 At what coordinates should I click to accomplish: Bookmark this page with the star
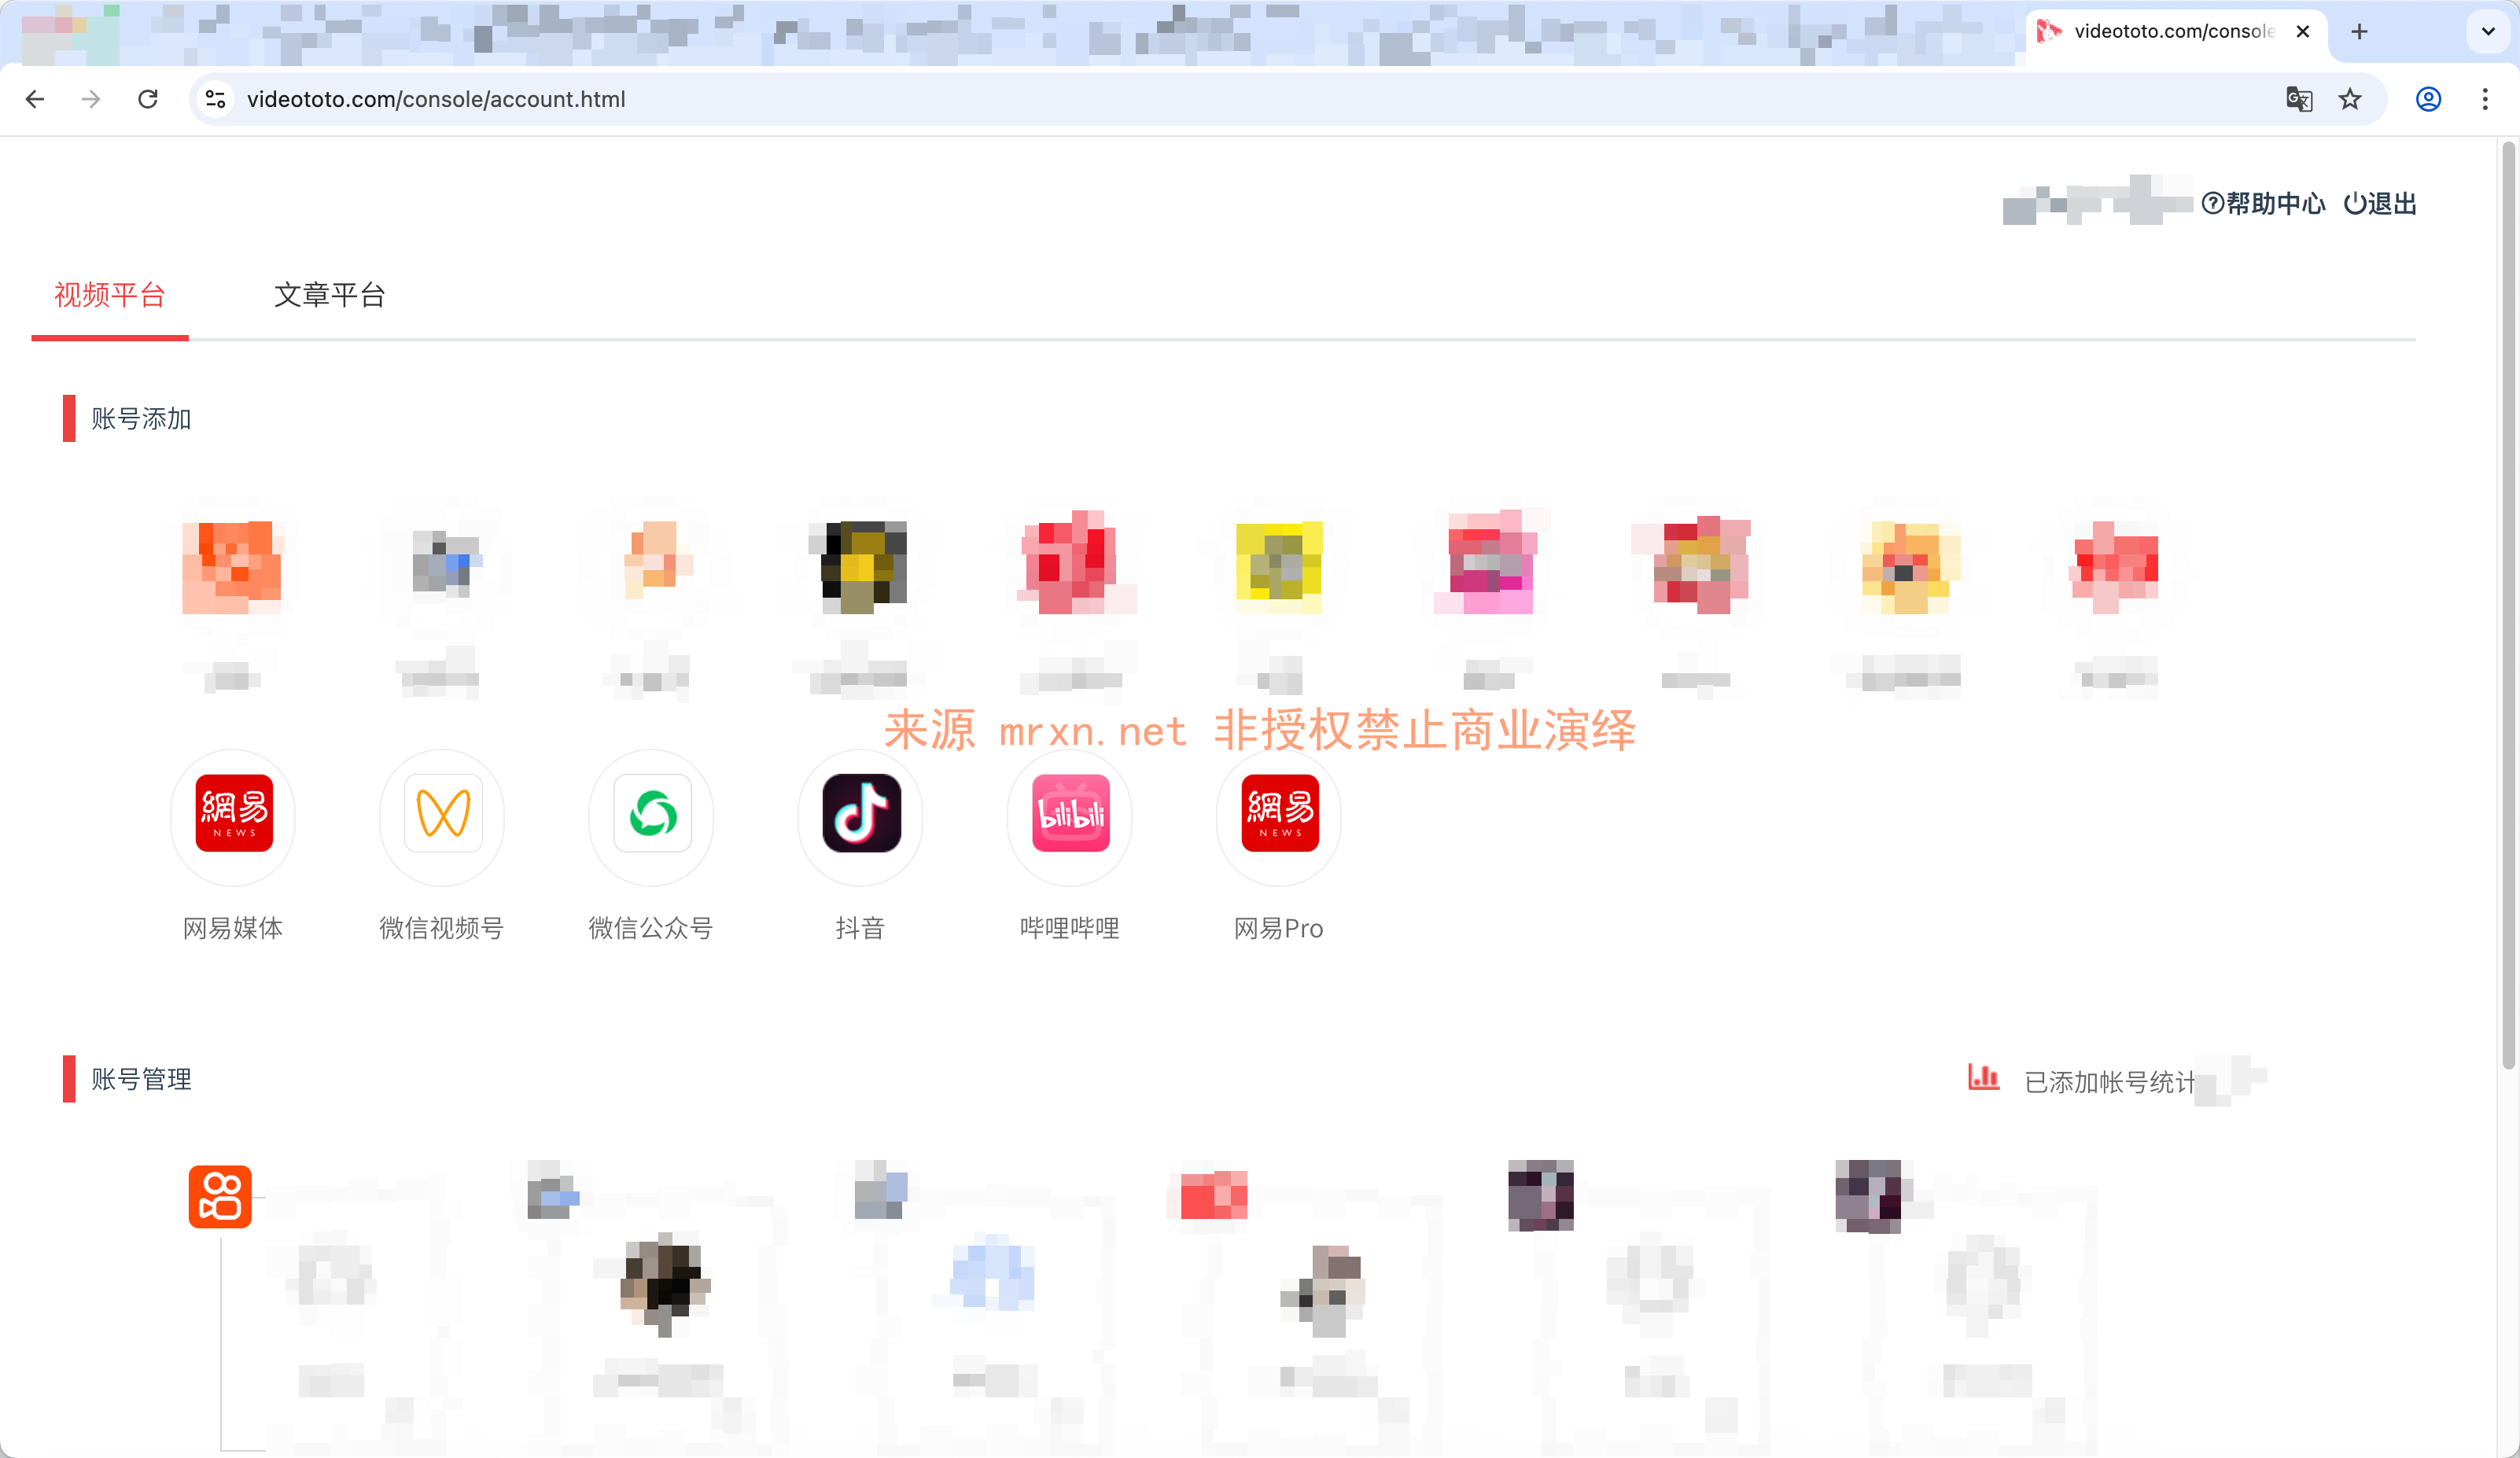pos(2350,99)
